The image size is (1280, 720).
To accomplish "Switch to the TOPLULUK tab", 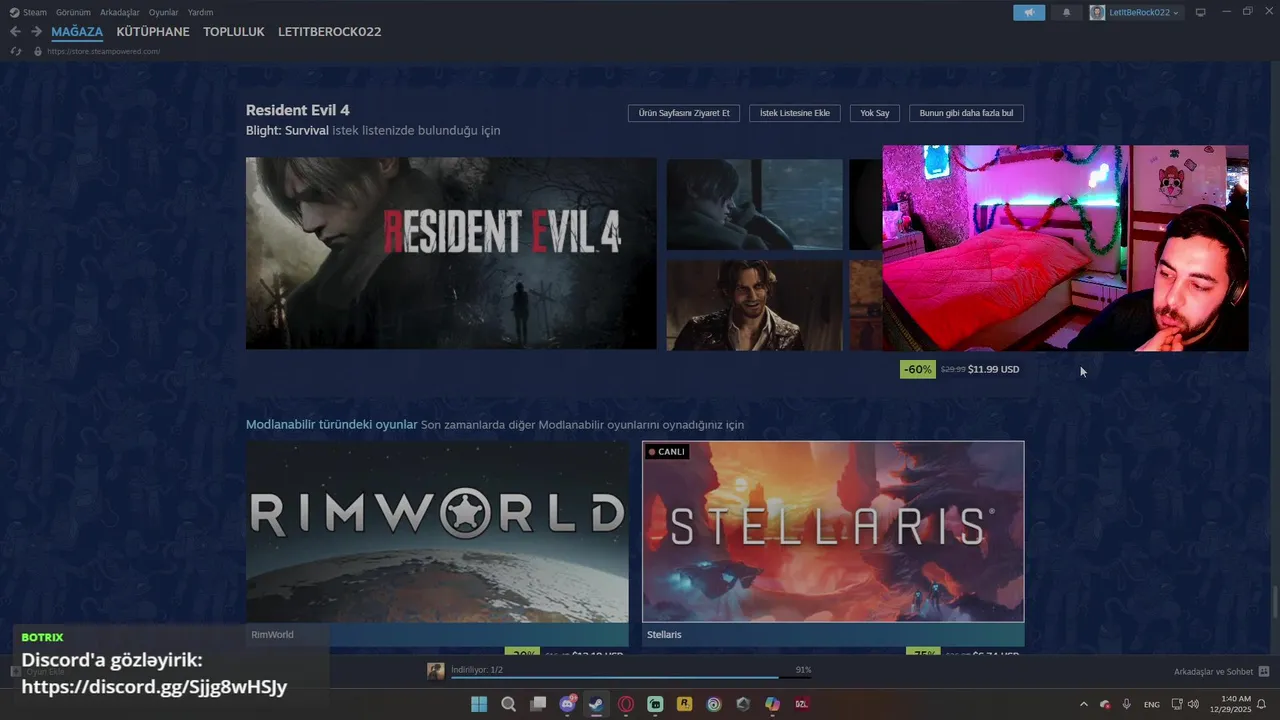I will pos(234,32).
